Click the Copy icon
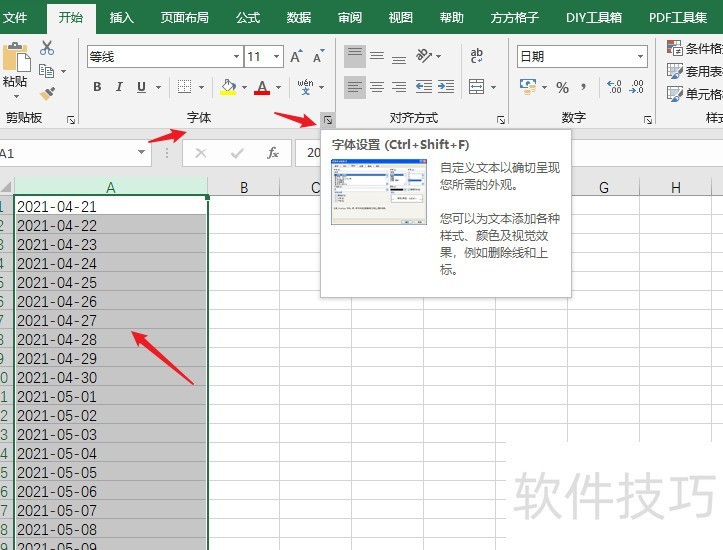The height and width of the screenshot is (550, 723). (x=47, y=71)
